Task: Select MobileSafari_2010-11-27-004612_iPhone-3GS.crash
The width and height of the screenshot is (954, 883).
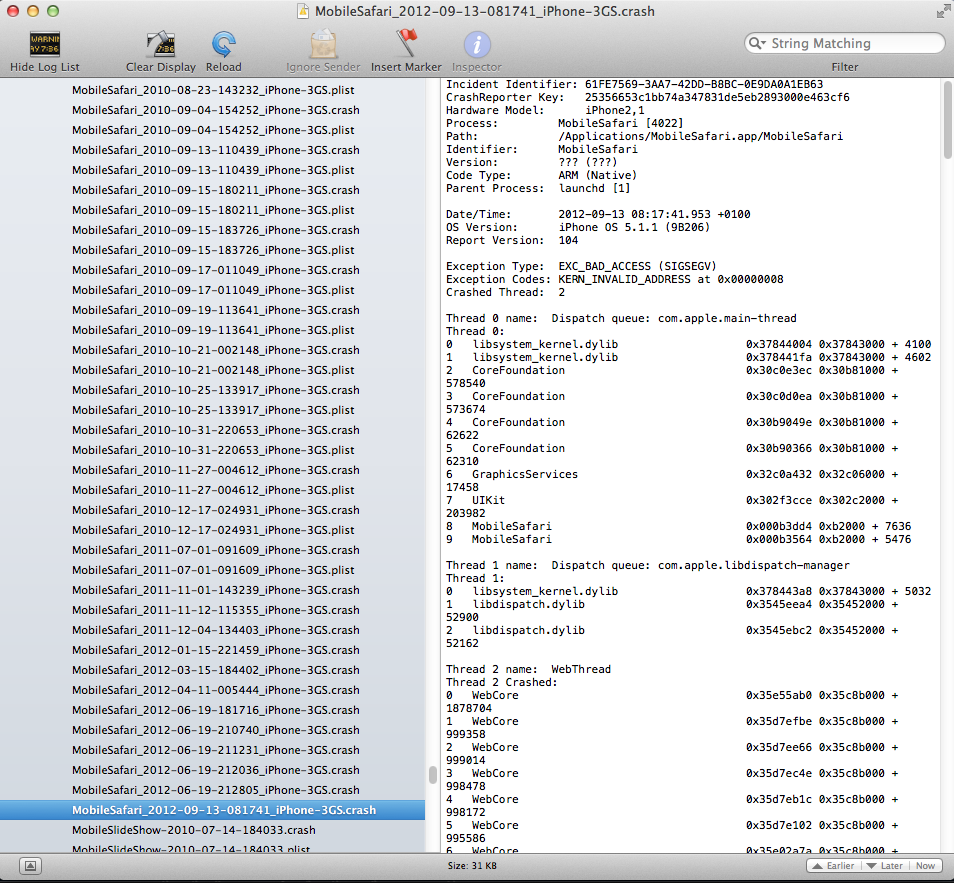Action: pyautogui.click(x=215, y=470)
